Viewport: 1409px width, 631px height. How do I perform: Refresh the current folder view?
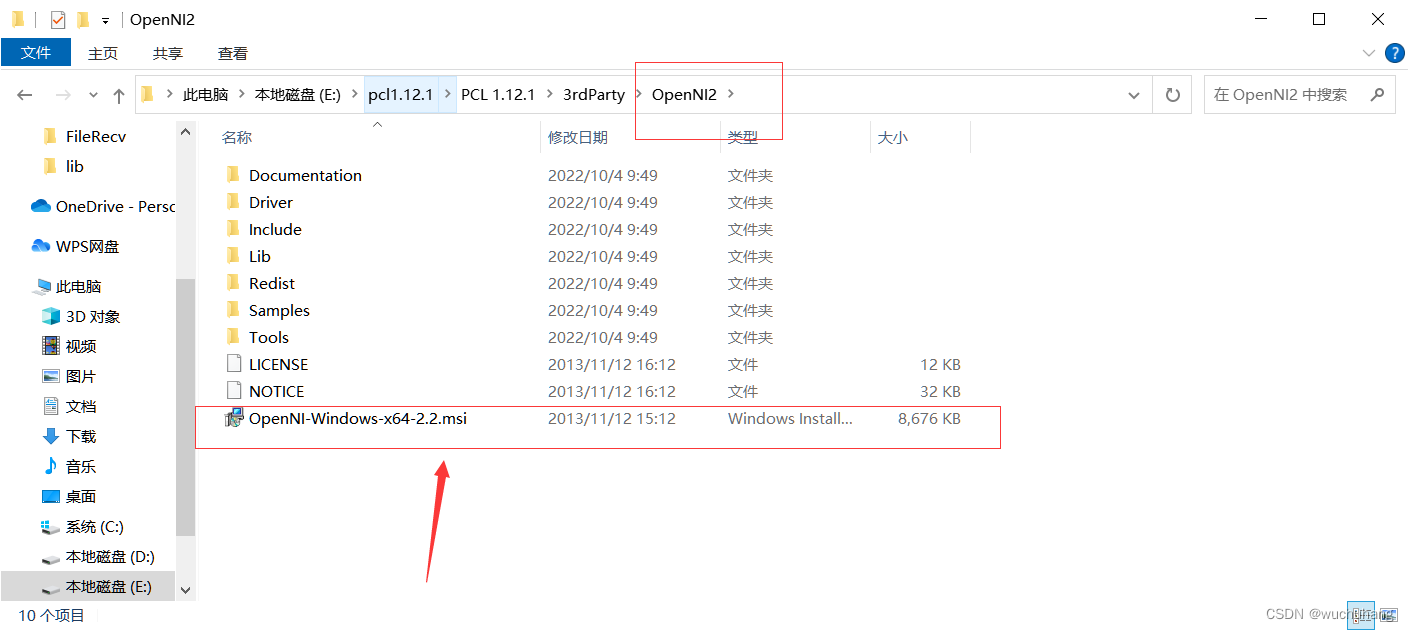tap(1172, 95)
